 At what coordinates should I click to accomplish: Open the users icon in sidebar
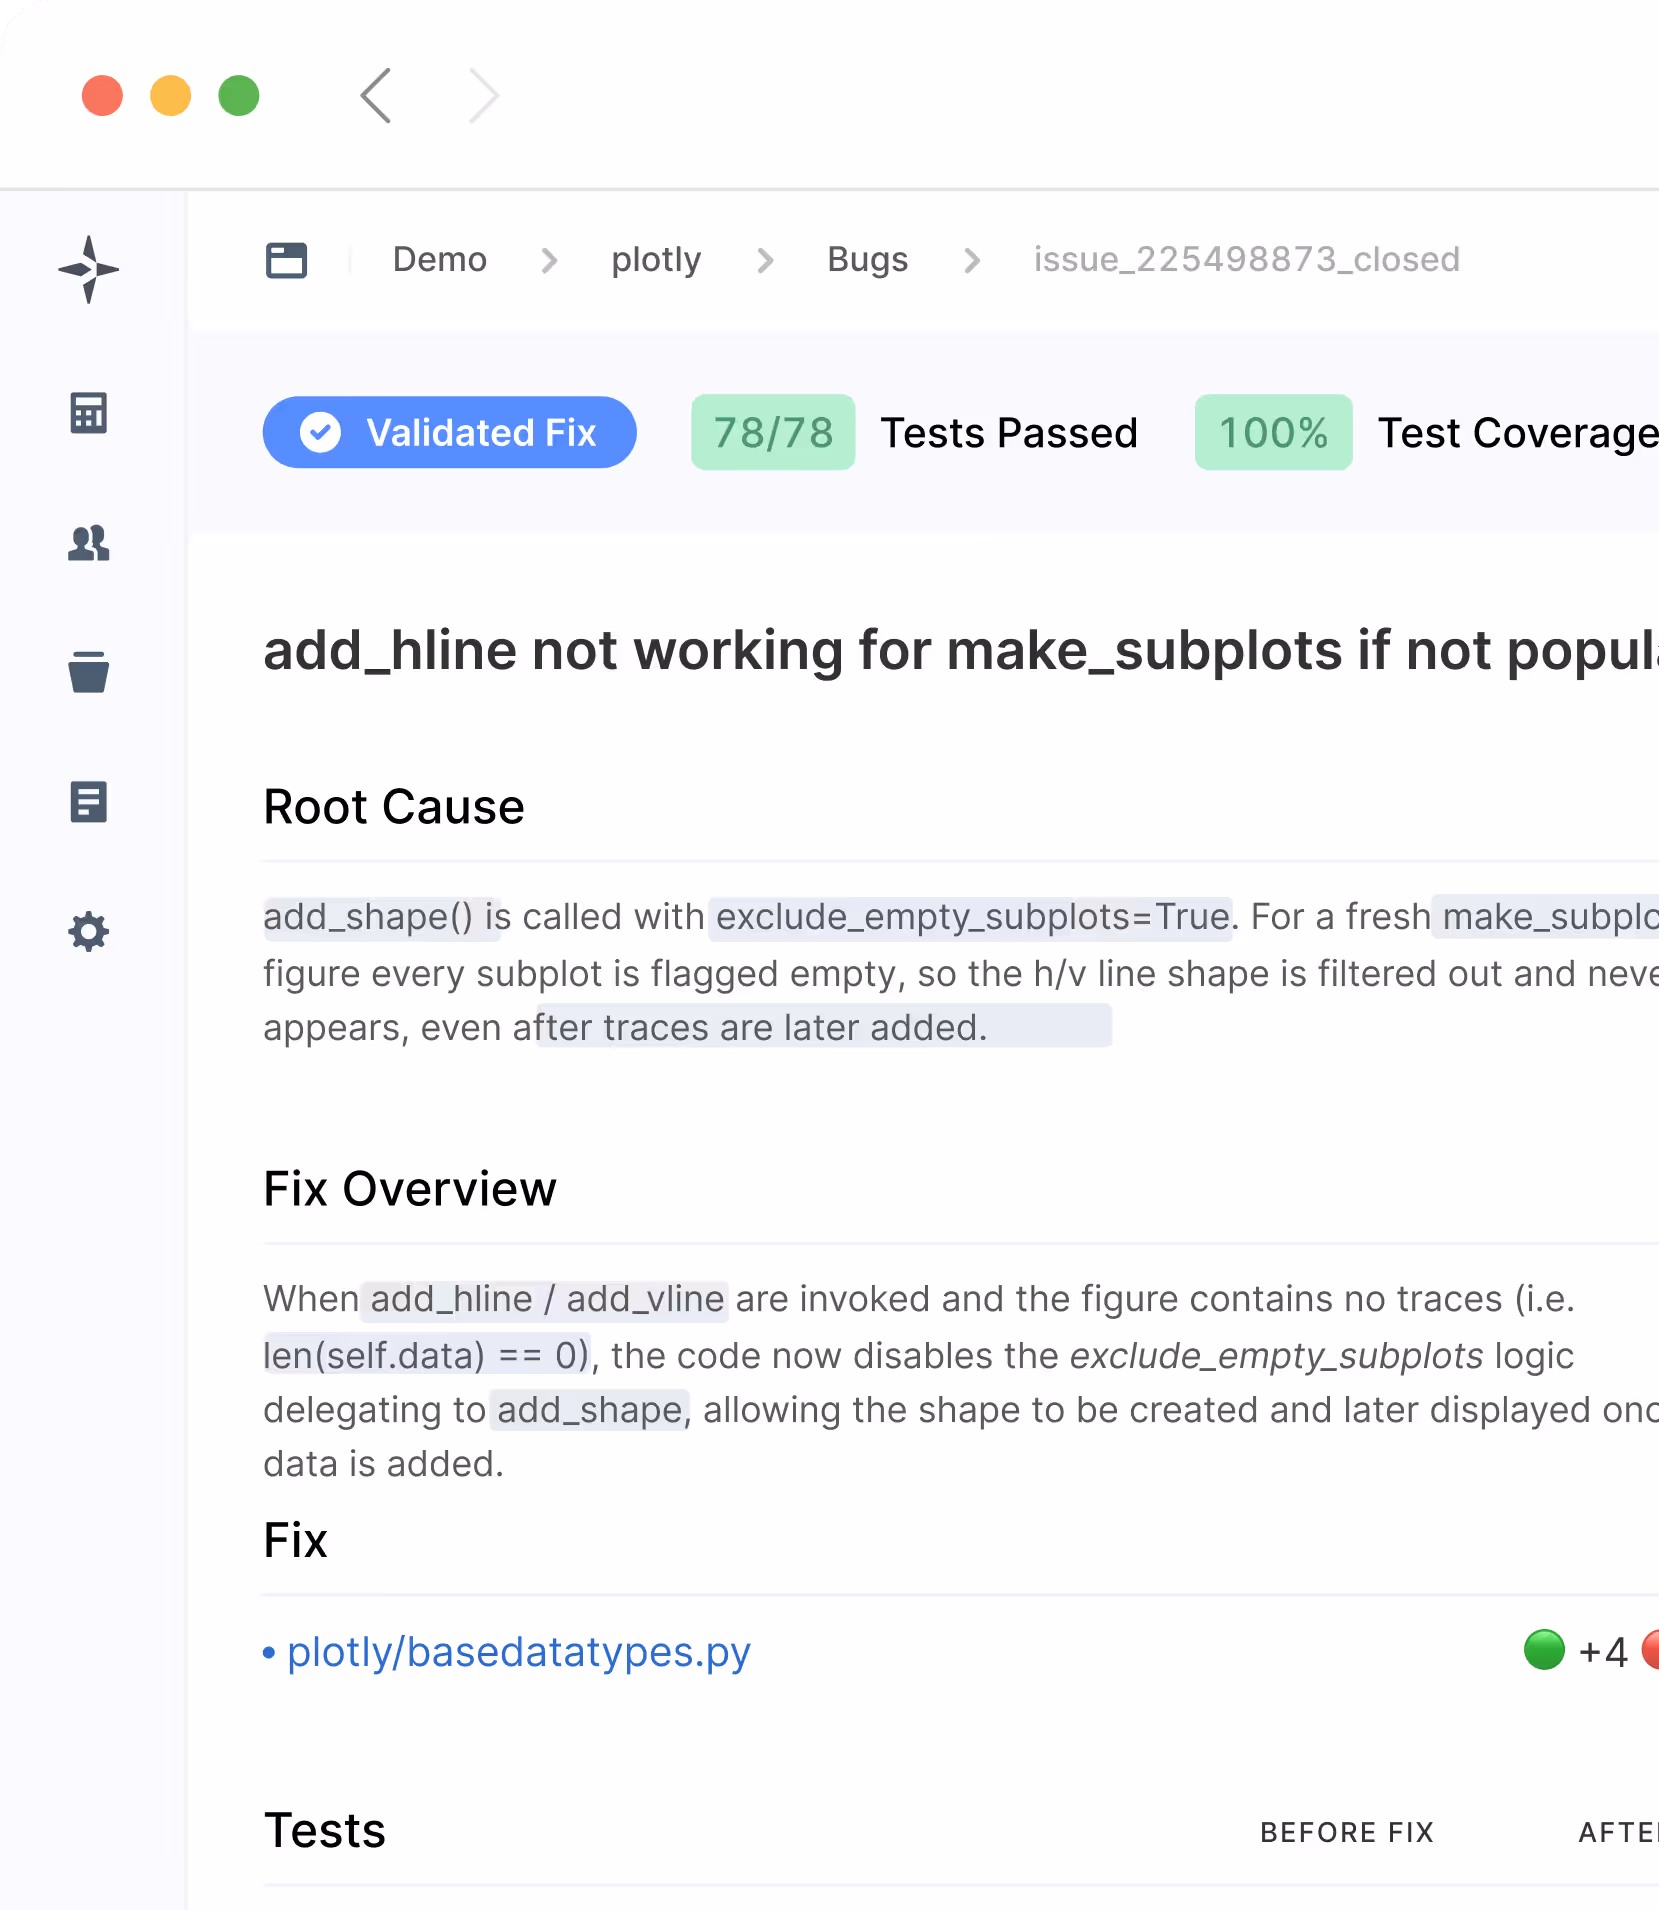[88, 543]
